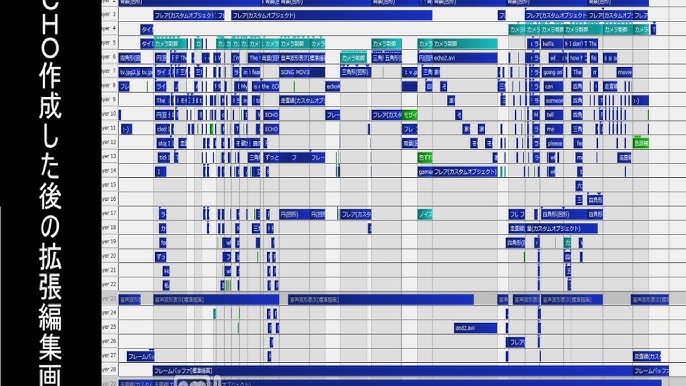This screenshot has height=386, width=686.
Task: Select the teal noise clip on Layer 17
Action: click(x=425, y=214)
